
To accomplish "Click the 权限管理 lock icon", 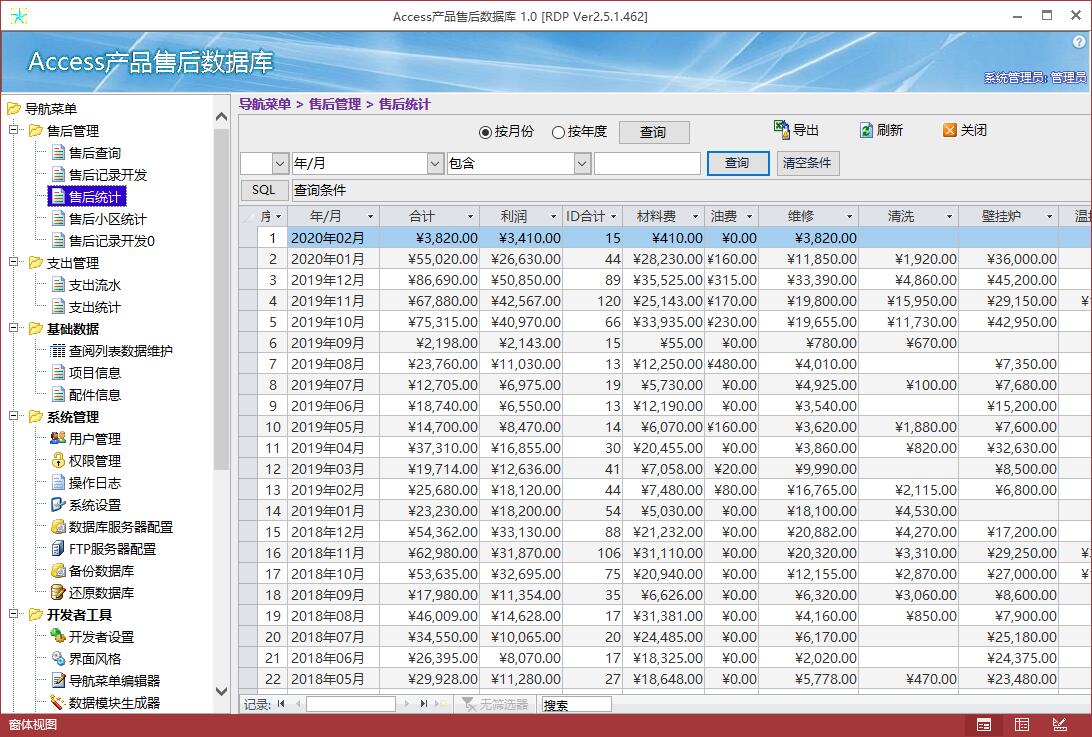I will (58, 460).
